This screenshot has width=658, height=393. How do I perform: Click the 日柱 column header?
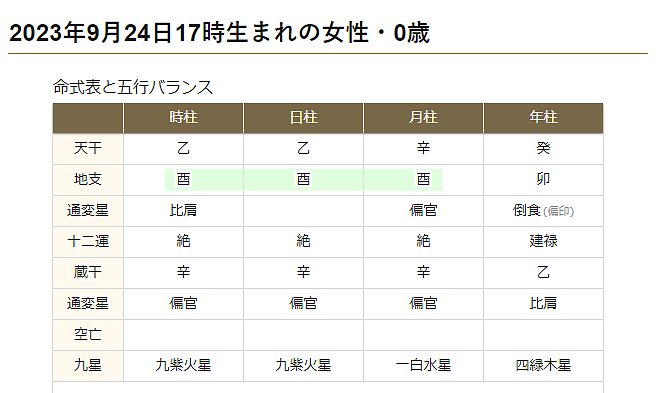coord(303,118)
